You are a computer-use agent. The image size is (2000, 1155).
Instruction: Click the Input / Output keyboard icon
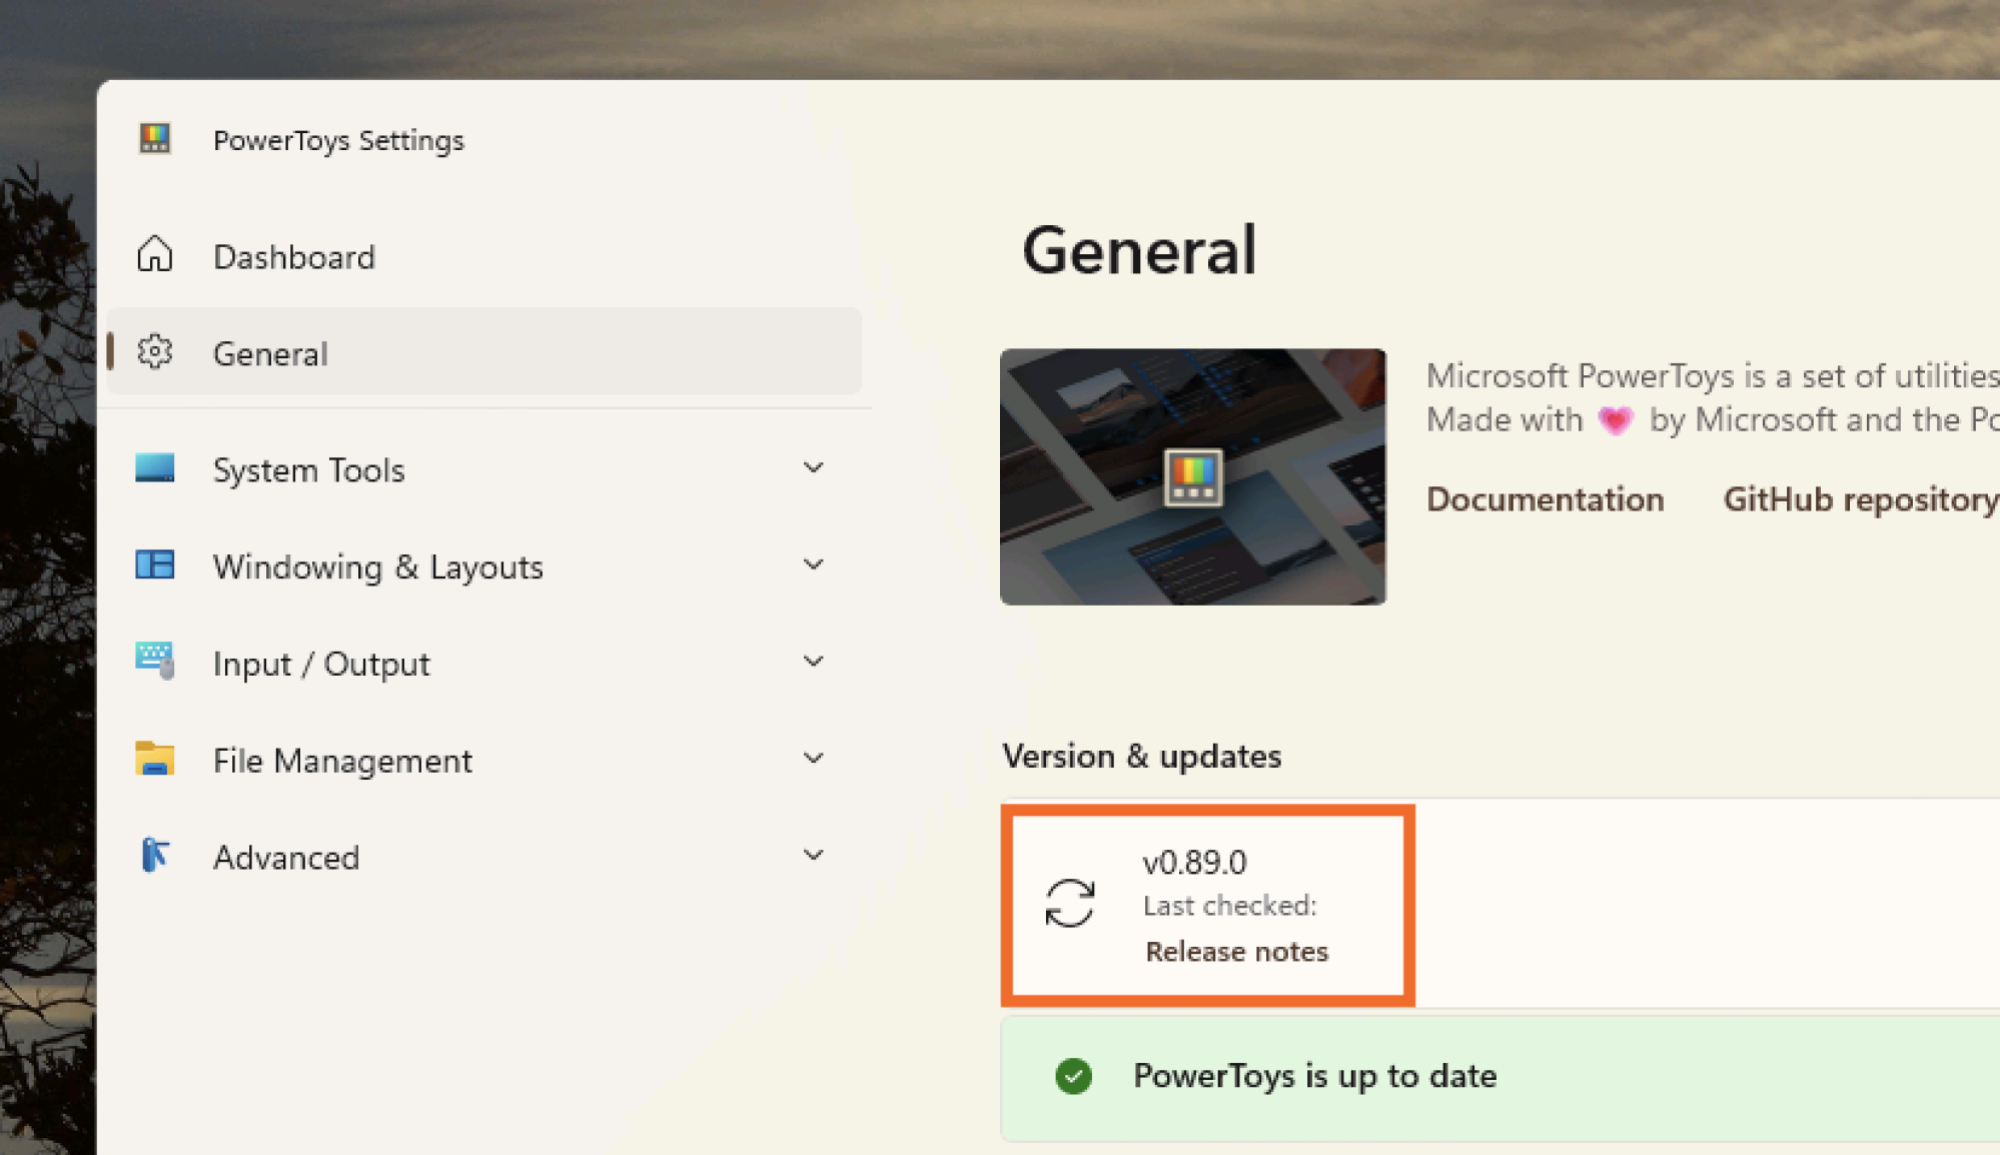(155, 661)
